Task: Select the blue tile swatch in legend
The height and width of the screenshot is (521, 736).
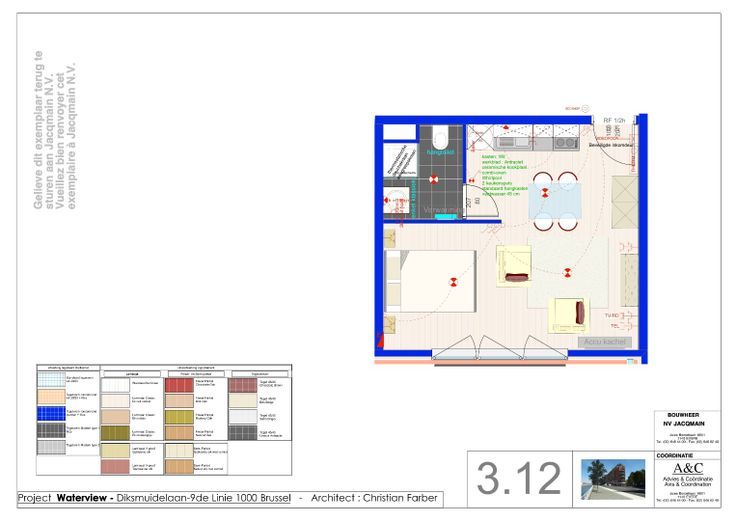Action: (52, 411)
